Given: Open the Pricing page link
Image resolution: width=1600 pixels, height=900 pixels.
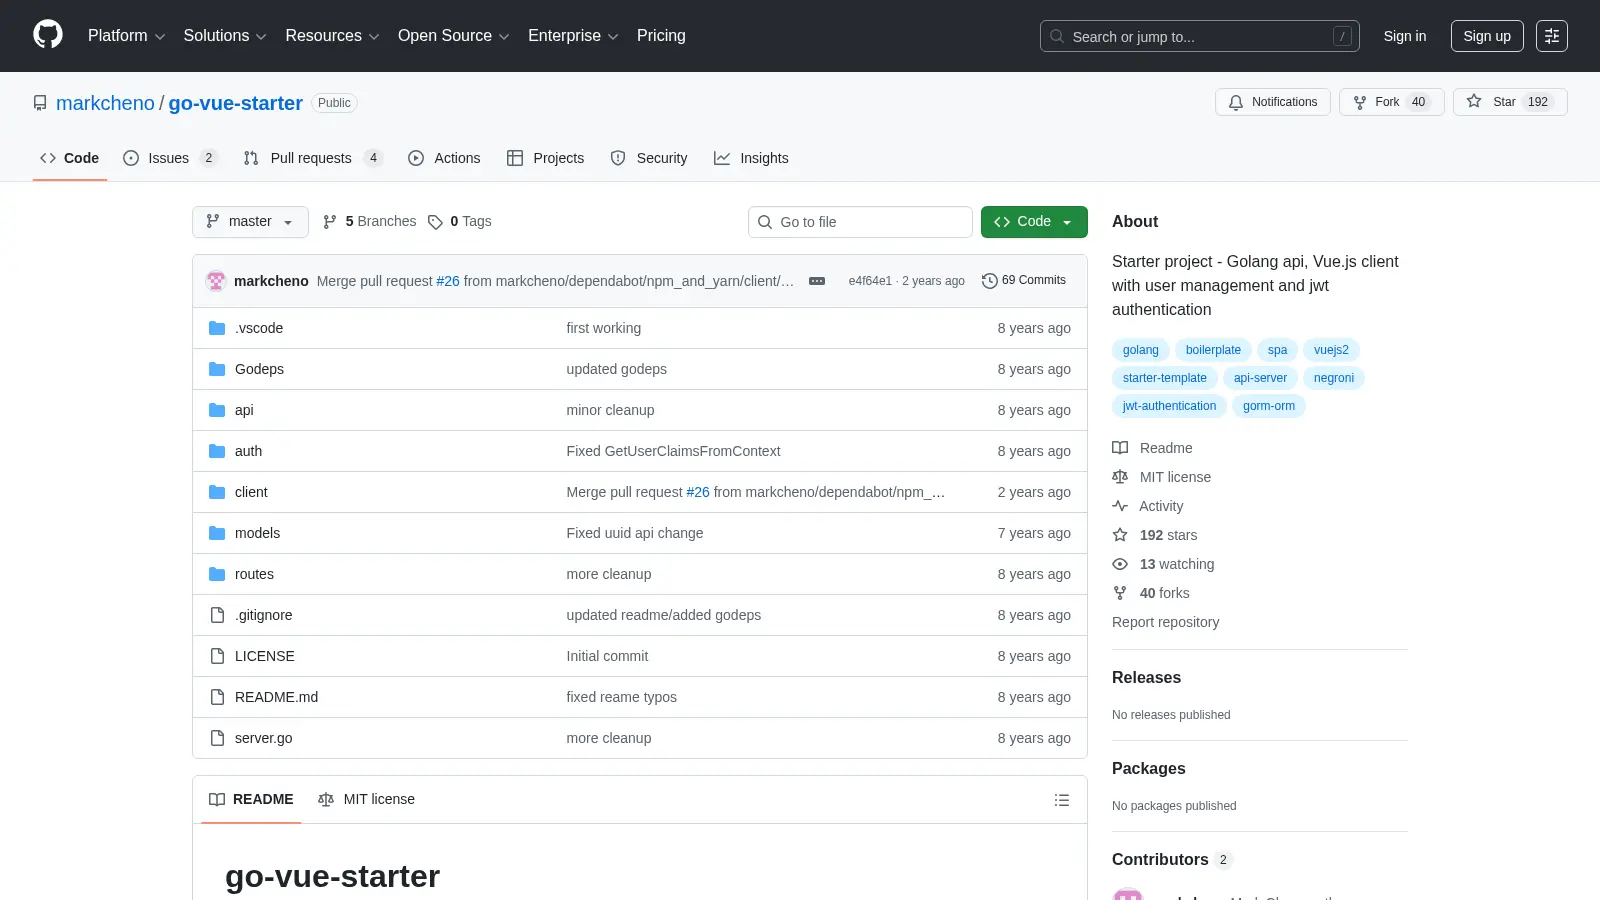Looking at the screenshot, I should click(661, 36).
